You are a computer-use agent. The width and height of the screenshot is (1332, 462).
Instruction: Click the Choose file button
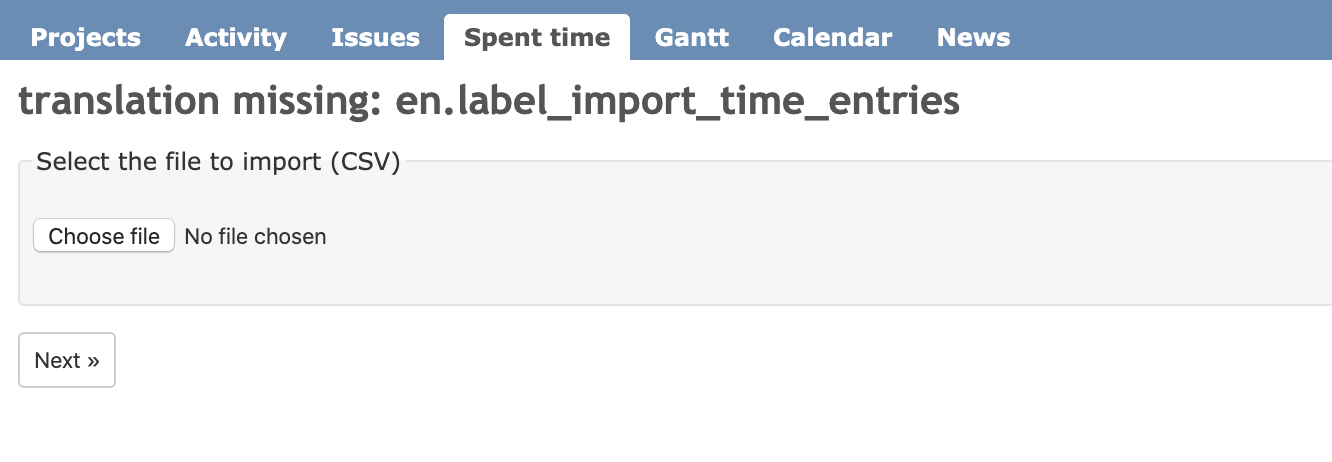tap(104, 236)
